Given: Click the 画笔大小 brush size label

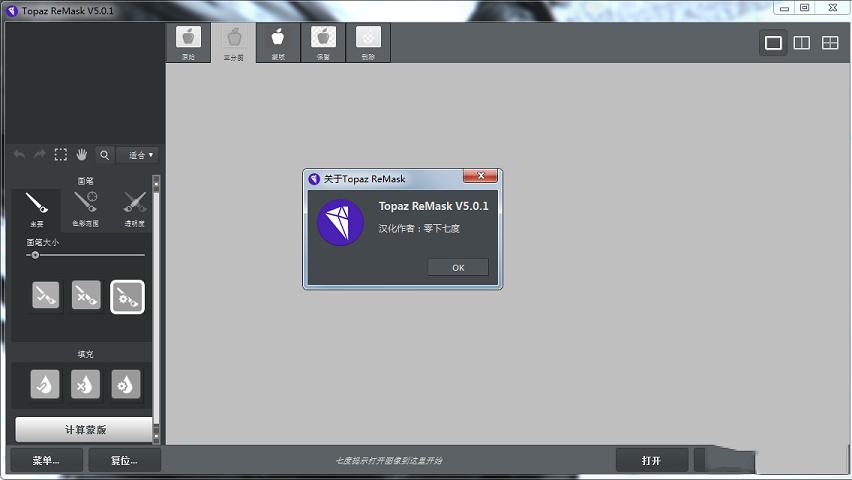Looking at the screenshot, I should tap(42, 242).
